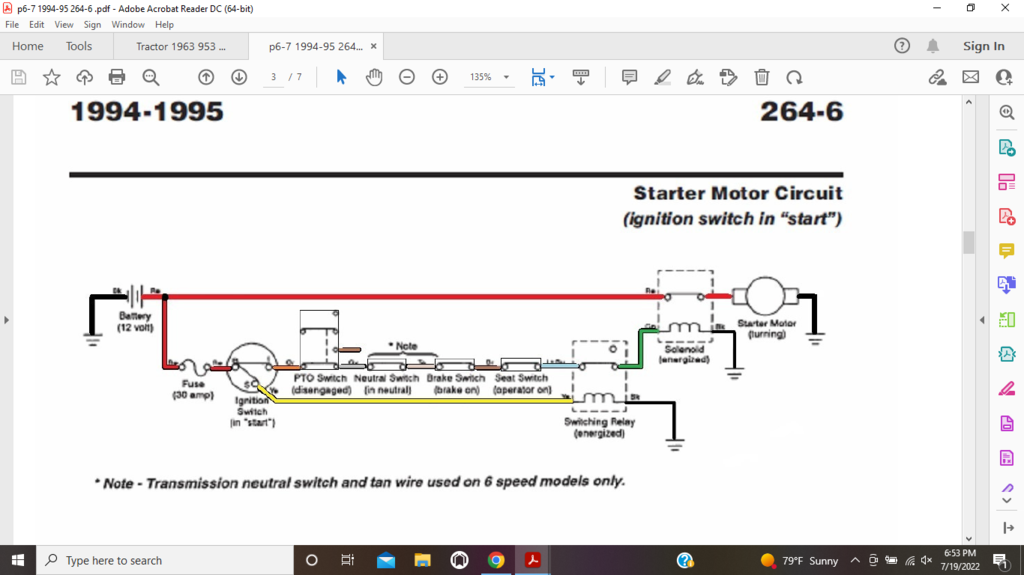This screenshot has height=575, width=1024.
Task: Click the Rotate page icon
Action: click(794, 77)
